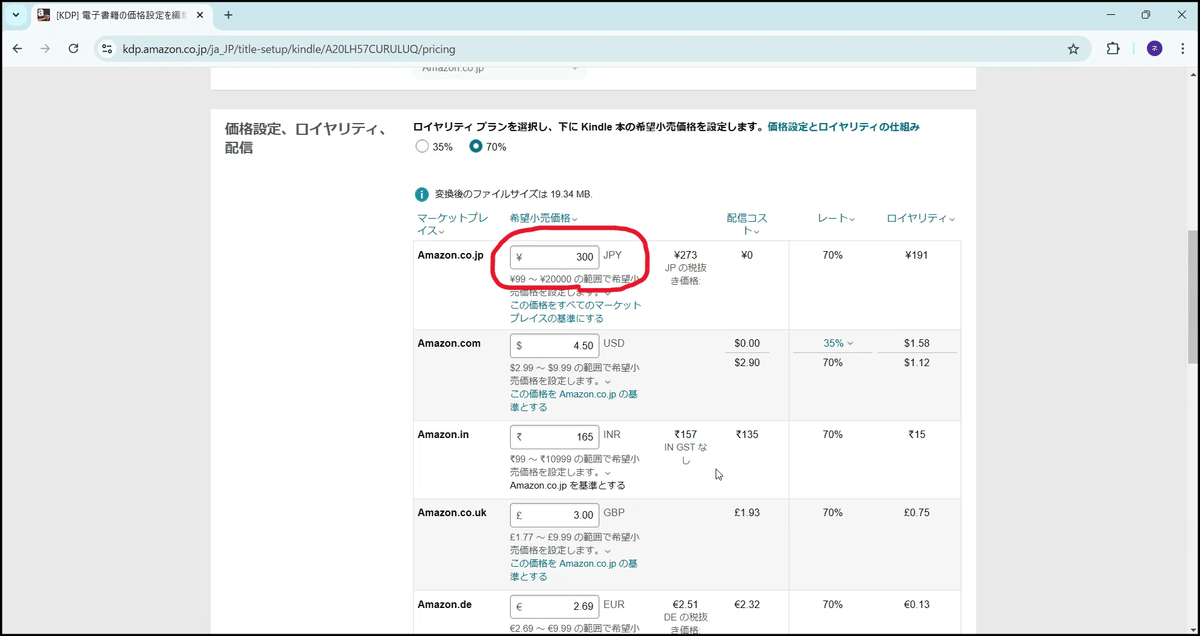Expand the 希望小売価格 column header
The height and width of the screenshot is (636, 1200).
544,218
